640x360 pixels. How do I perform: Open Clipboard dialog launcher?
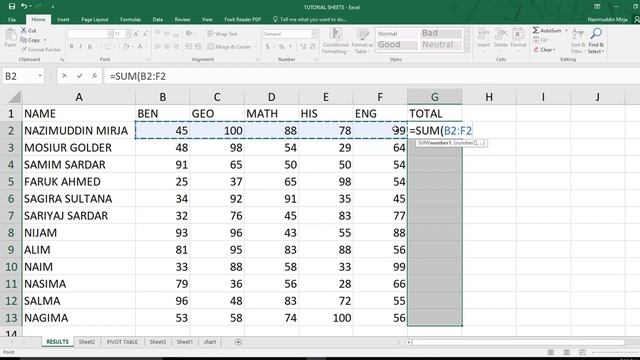(x=62, y=60)
